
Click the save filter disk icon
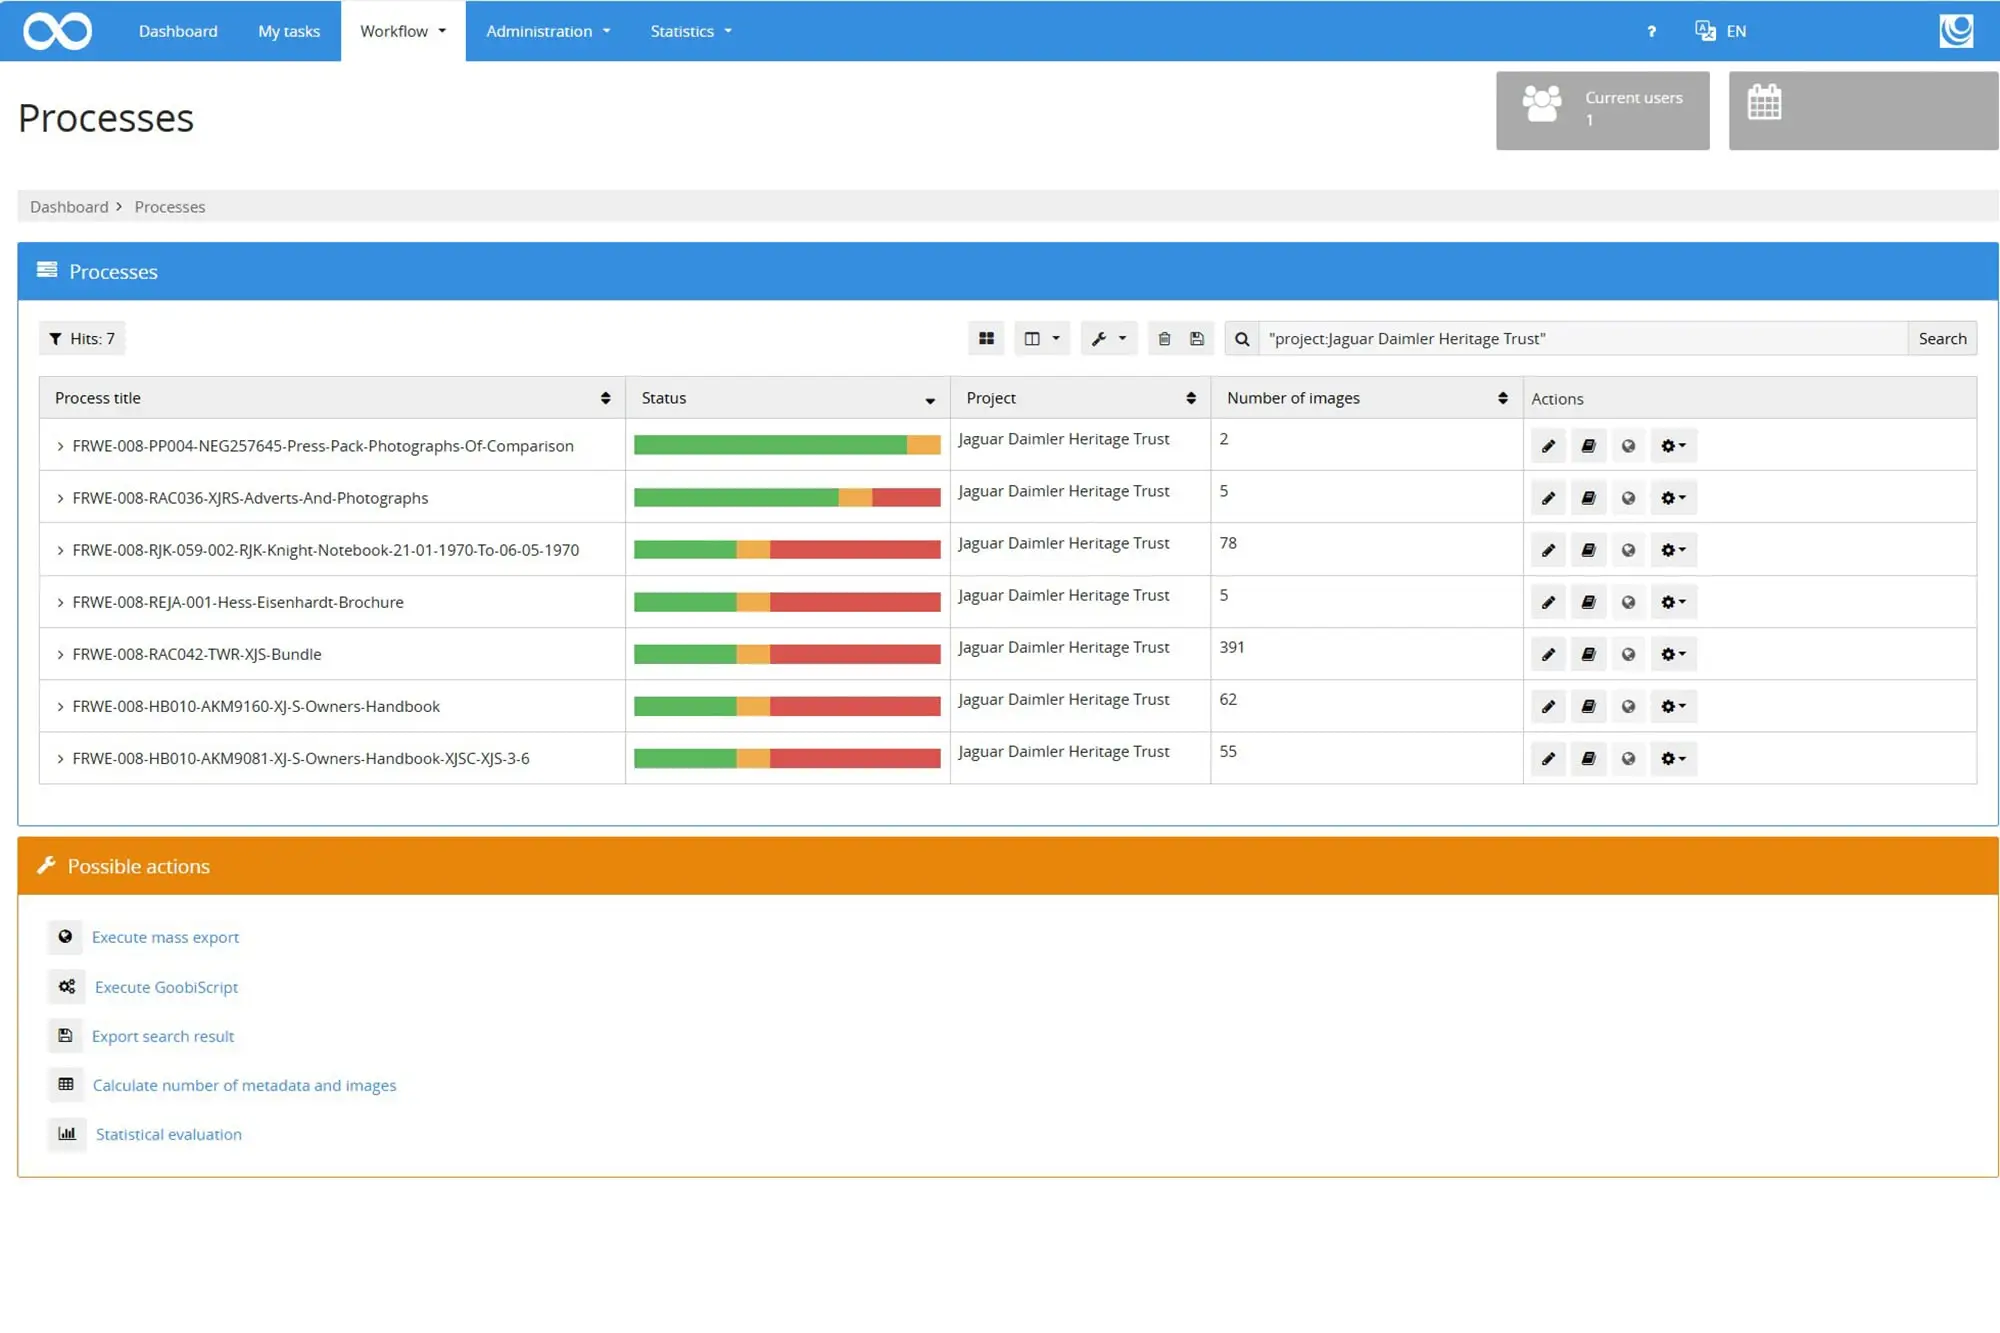click(1196, 339)
